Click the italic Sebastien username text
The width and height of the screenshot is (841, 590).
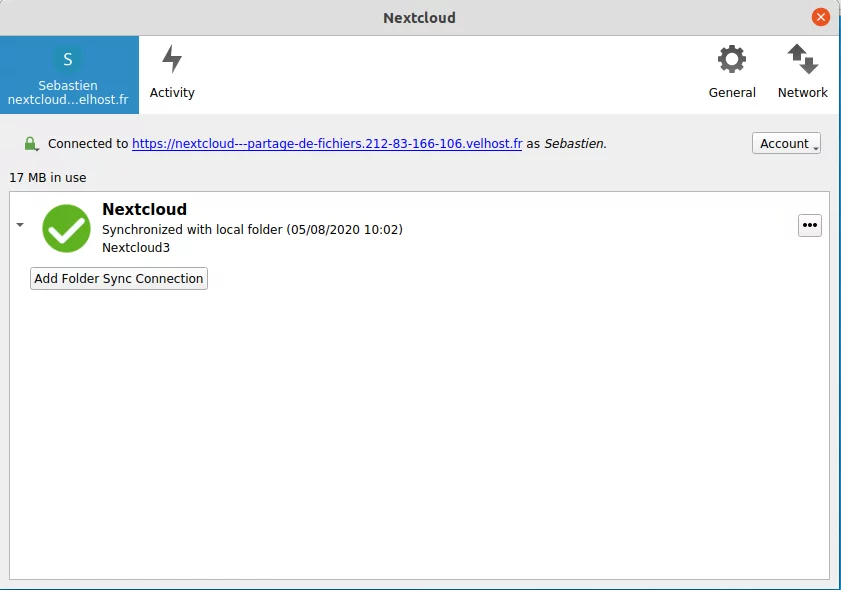575,144
